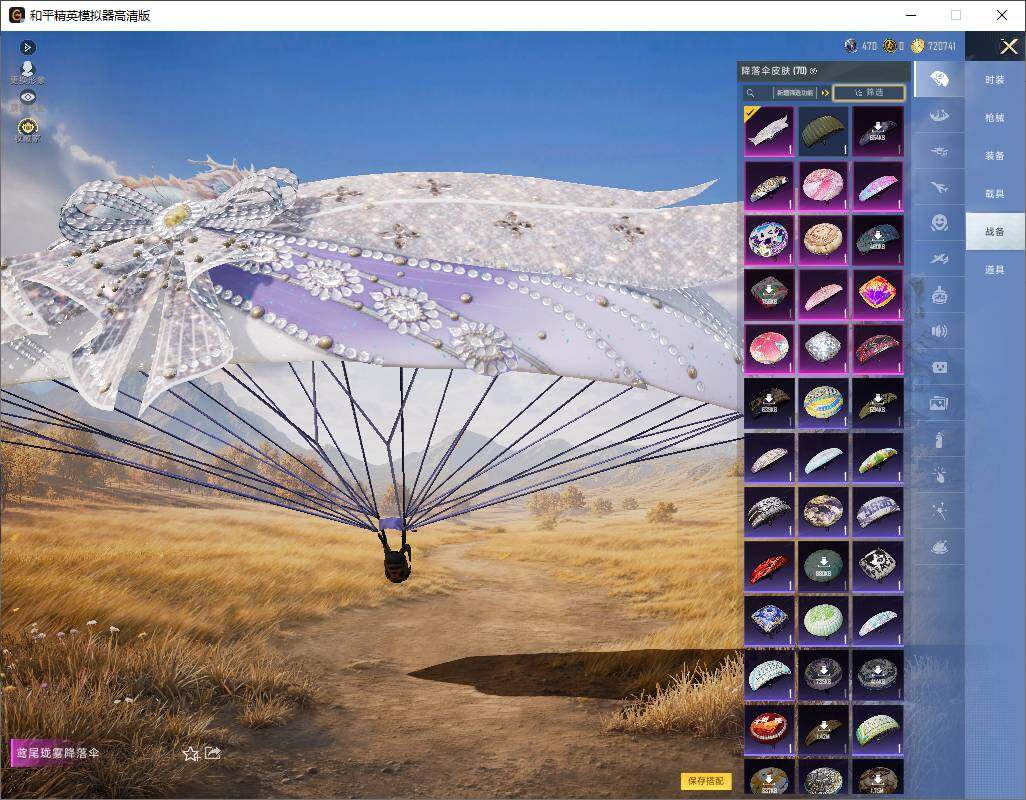The width and height of the screenshot is (1026, 800).
Task: Select the pink round cherry-blossom parachute
Action: [x=823, y=186]
